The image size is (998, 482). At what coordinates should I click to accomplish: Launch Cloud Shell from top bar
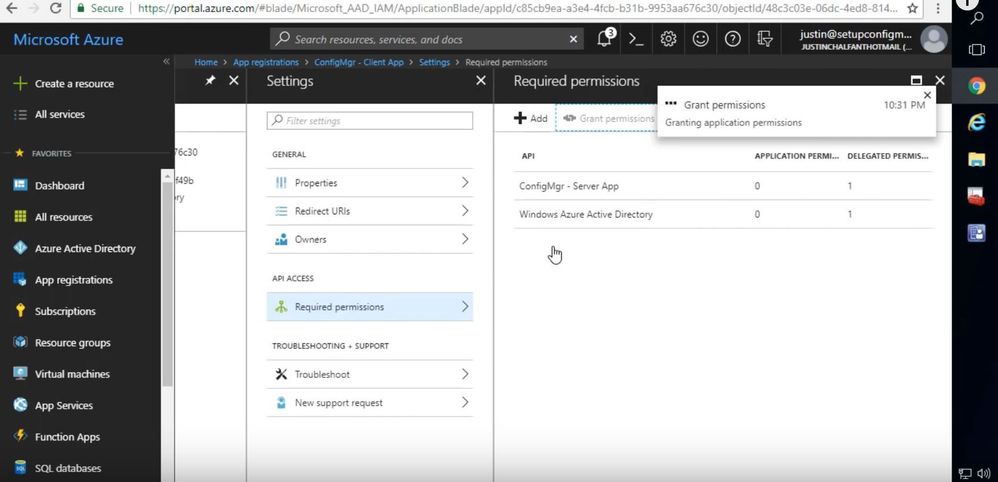click(636, 39)
